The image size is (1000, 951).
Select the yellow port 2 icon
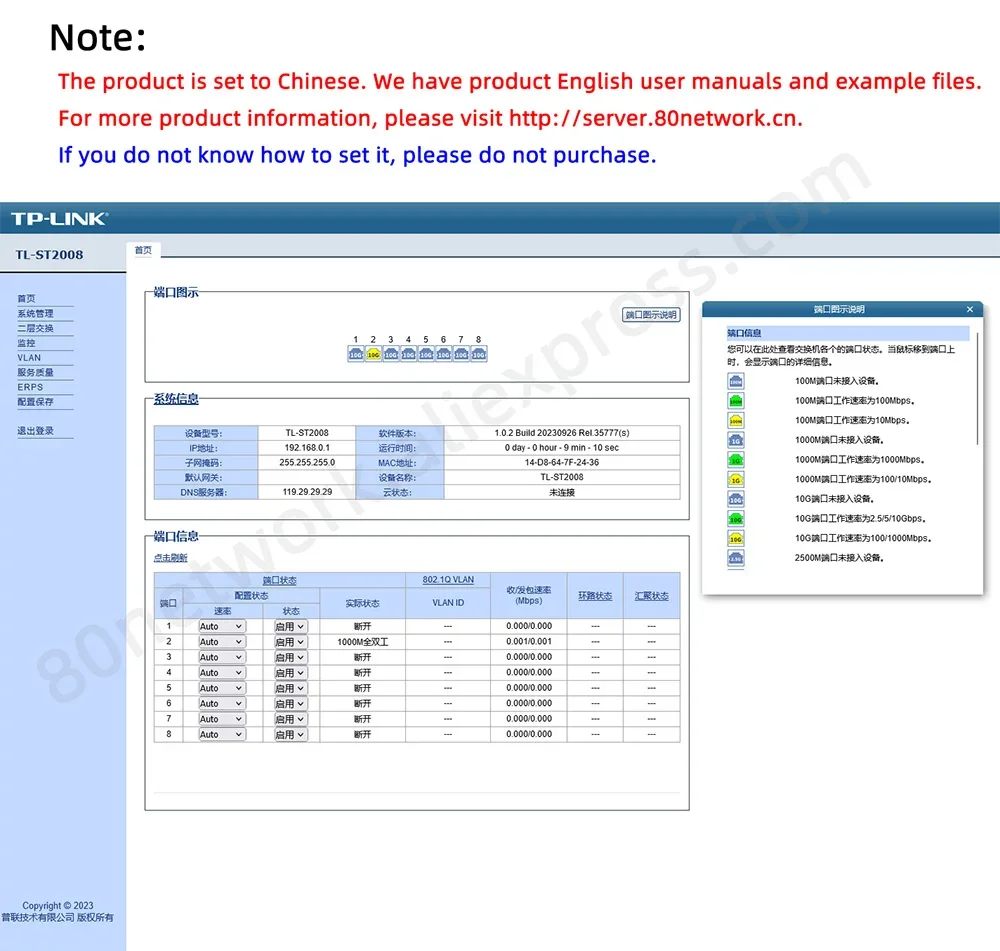[373, 354]
